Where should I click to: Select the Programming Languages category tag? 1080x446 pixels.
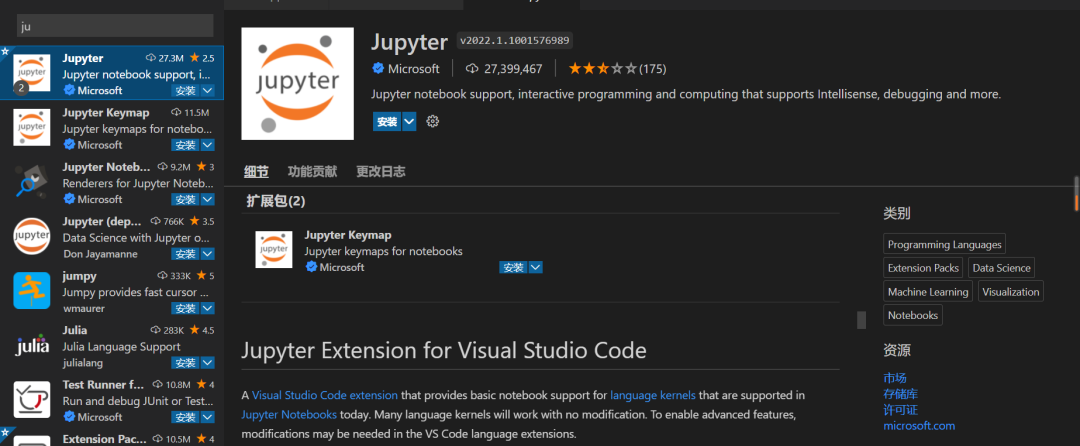pos(944,244)
